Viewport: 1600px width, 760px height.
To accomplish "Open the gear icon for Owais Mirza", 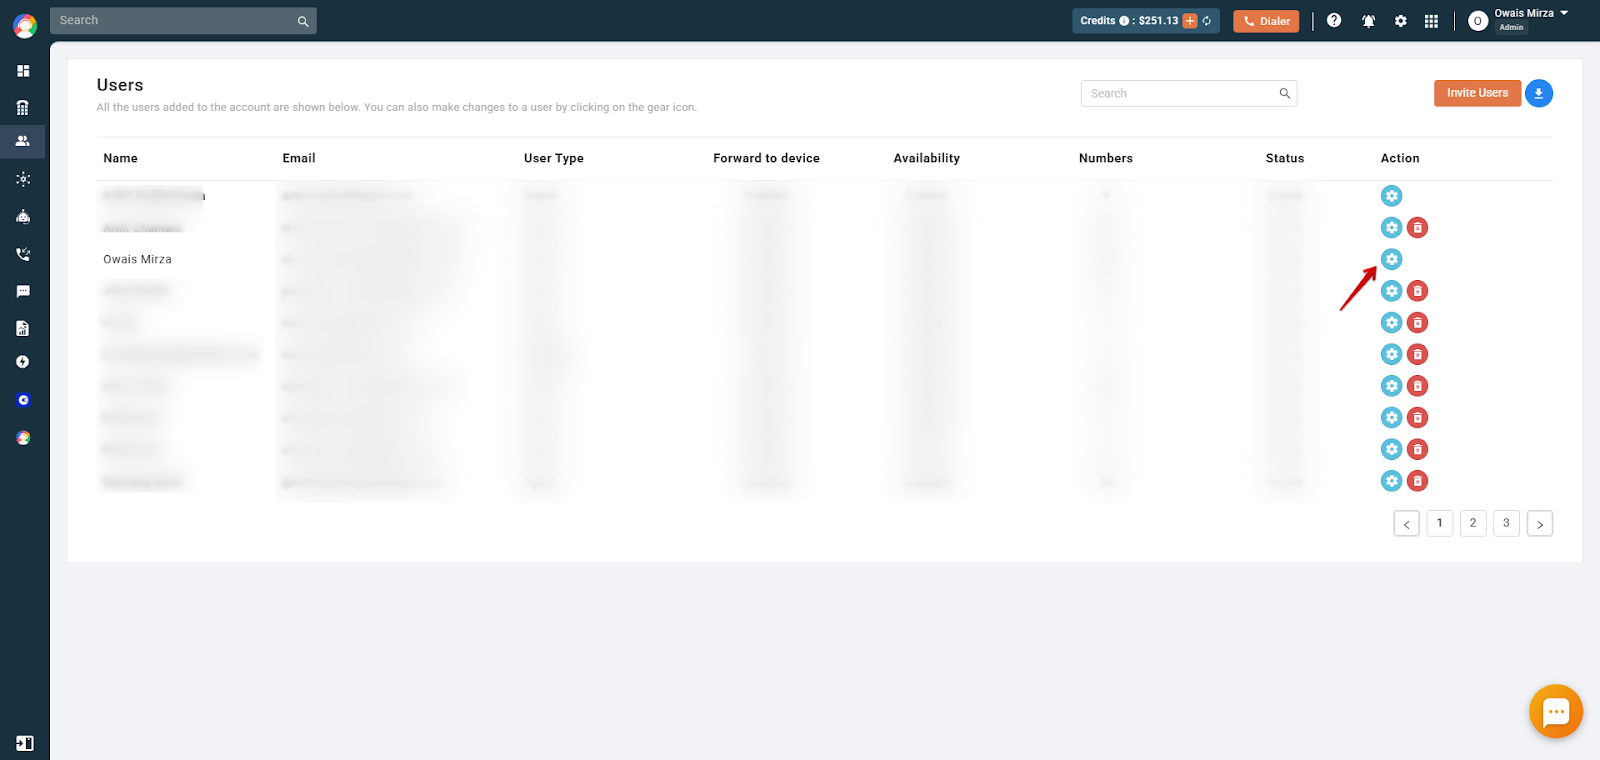I will pos(1391,259).
